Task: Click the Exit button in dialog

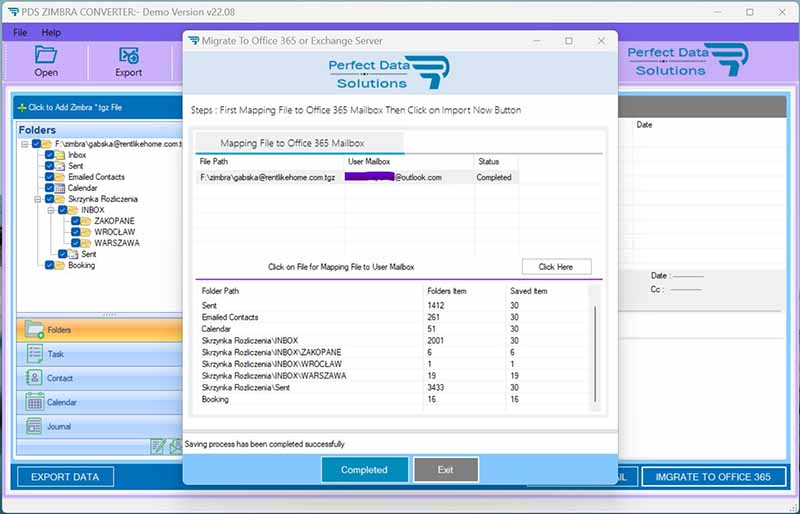Action: tap(445, 470)
